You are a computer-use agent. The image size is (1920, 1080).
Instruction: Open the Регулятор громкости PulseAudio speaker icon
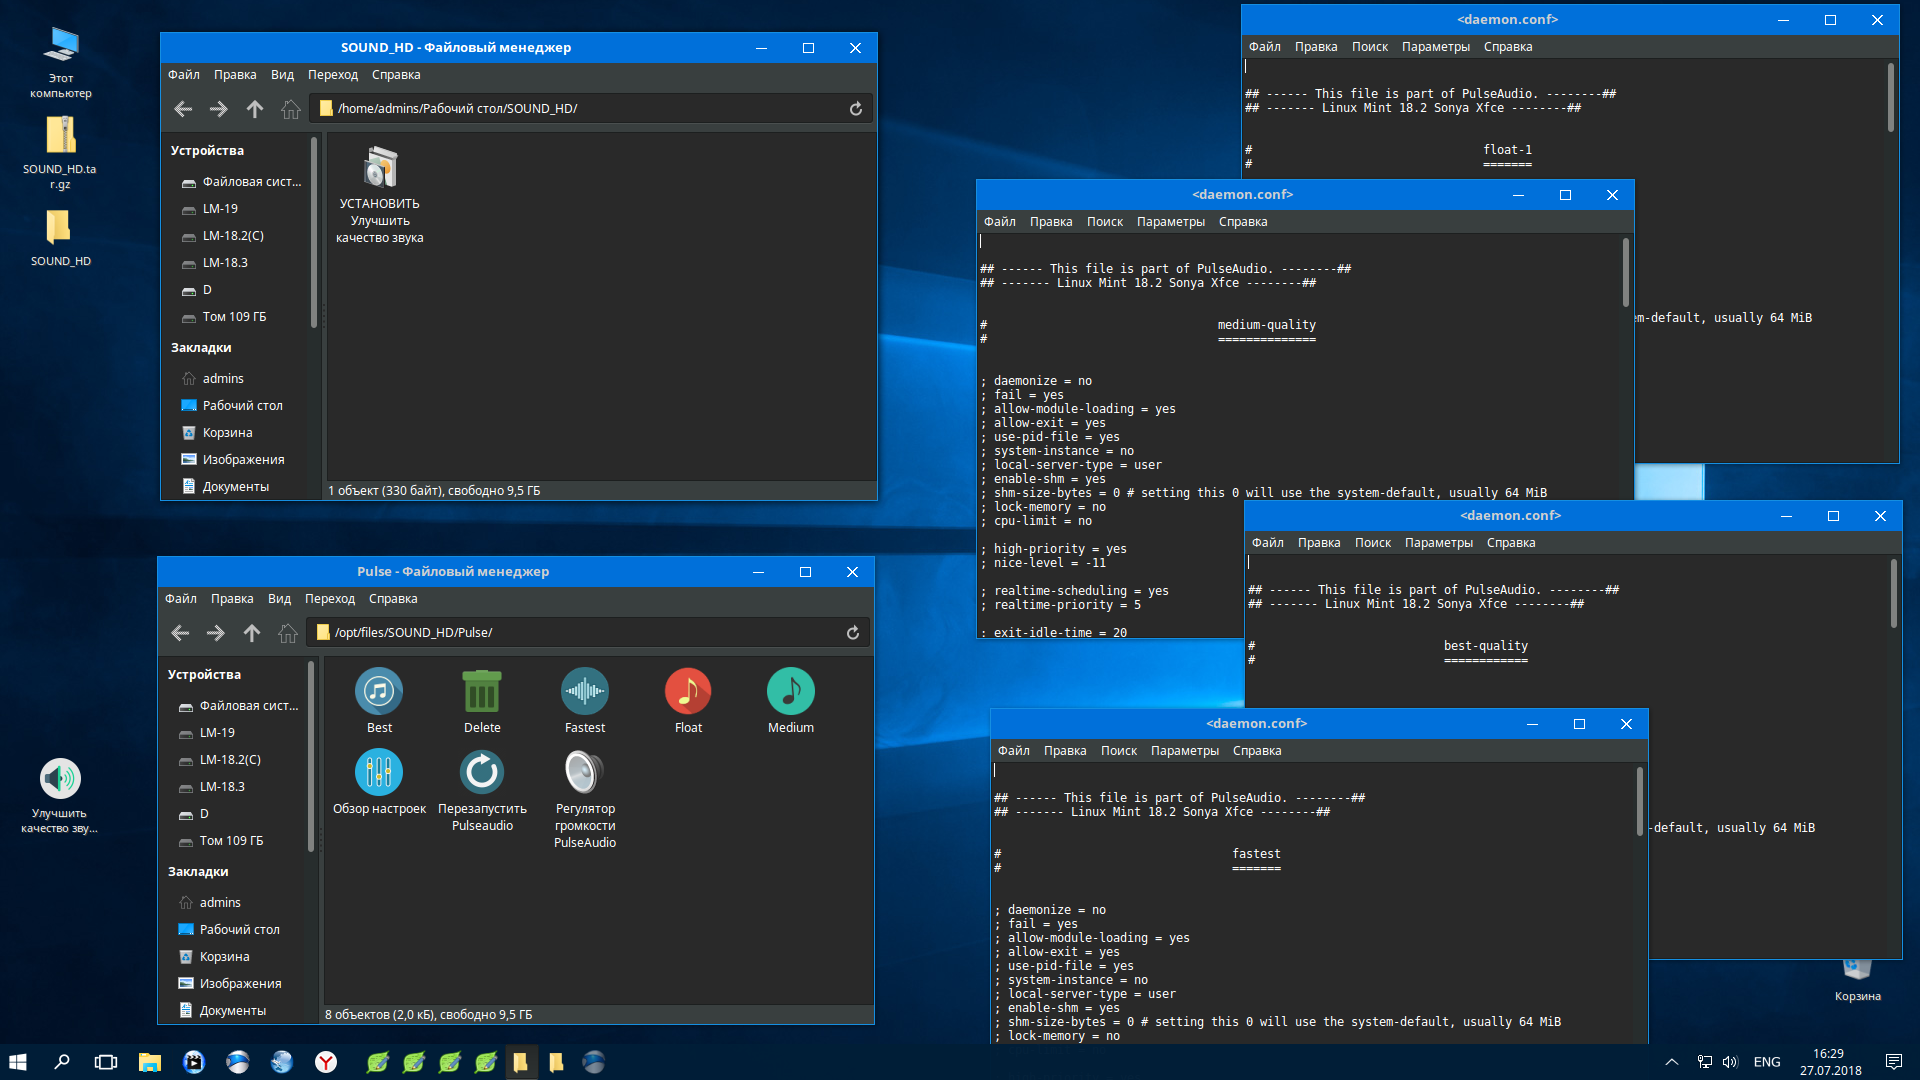[x=585, y=773]
